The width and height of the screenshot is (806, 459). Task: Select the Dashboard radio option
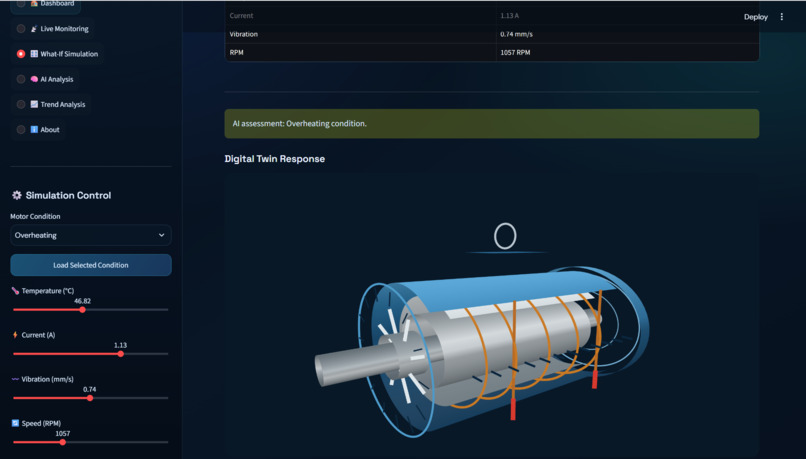coord(21,3)
